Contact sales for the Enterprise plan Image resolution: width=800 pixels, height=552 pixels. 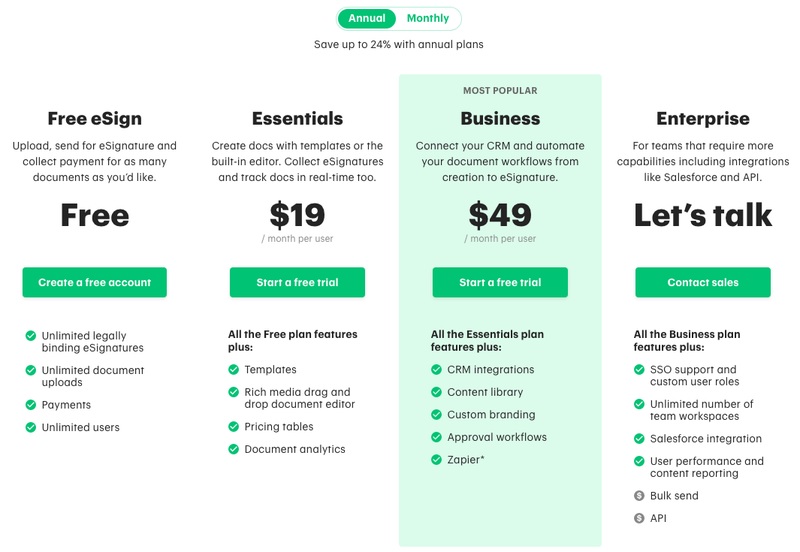point(703,282)
